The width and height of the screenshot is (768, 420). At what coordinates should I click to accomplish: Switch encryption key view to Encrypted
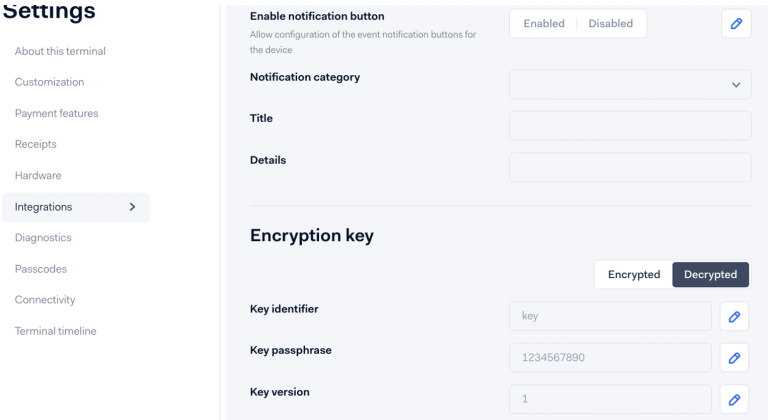(634, 274)
